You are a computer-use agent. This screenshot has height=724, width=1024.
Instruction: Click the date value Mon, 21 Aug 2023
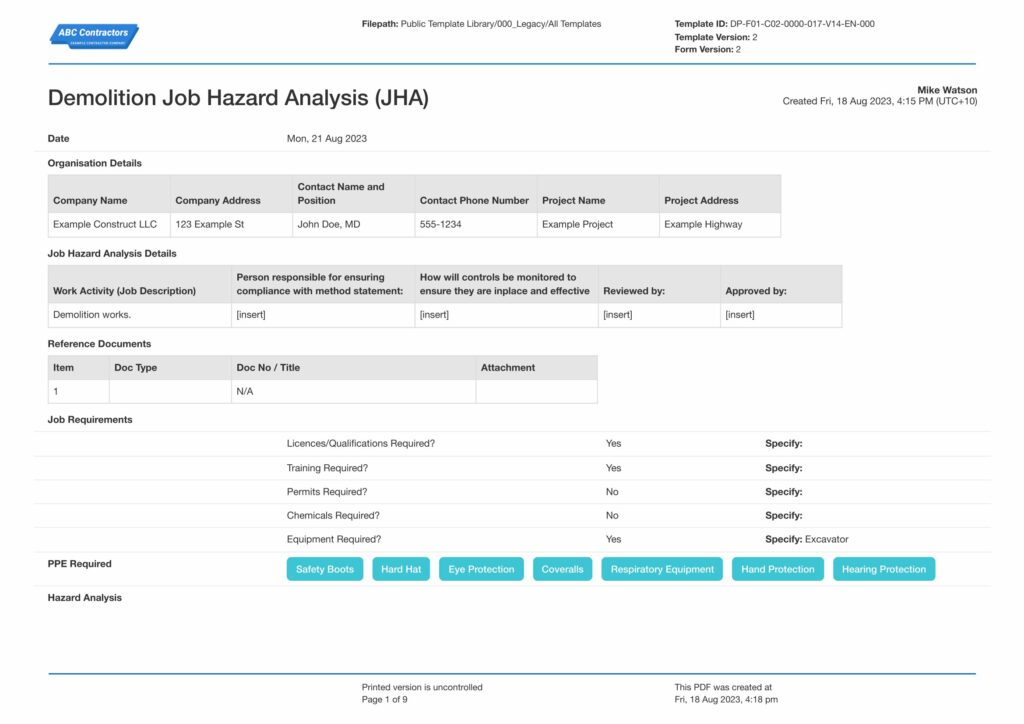[327, 138]
